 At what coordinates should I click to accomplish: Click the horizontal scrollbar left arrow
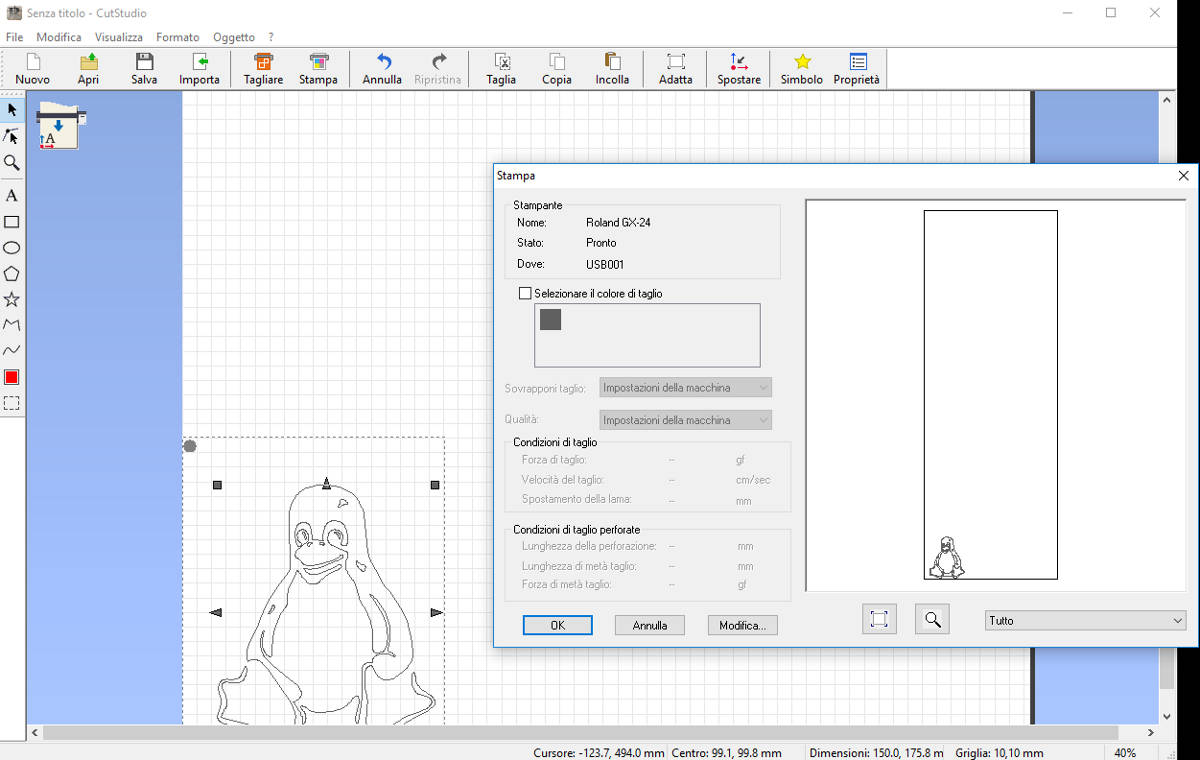[x=37, y=733]
